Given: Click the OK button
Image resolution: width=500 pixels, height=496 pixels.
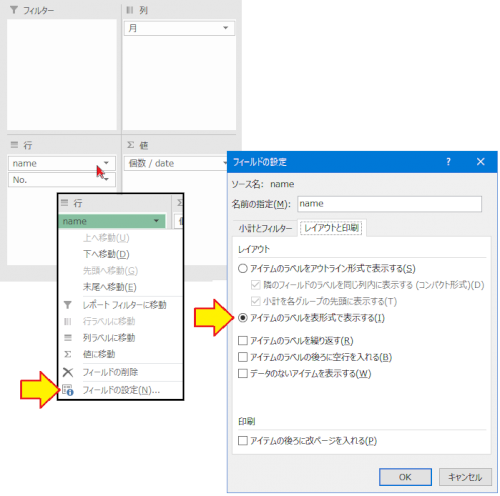Looking at the screenshot, I should click(405, 477).
